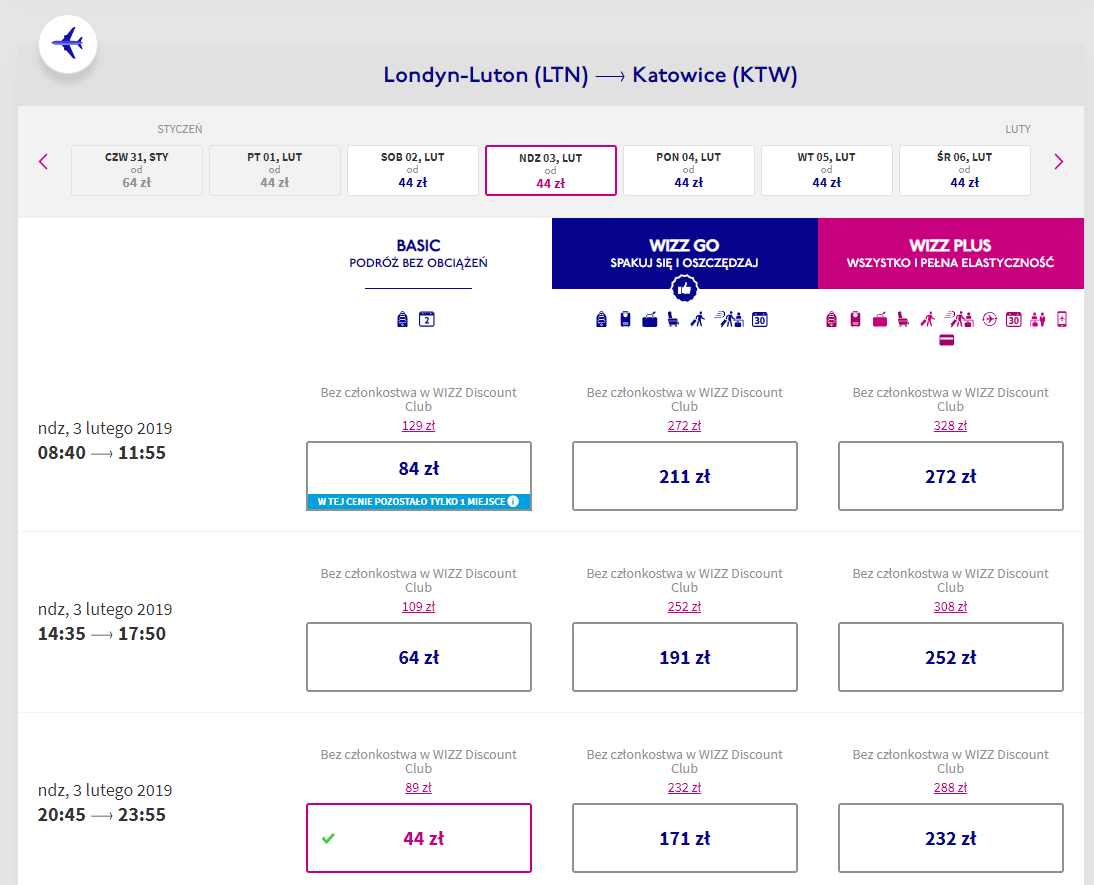Open the WIZZ GO fare column header
The width and height of the screenshot is (1094, 885).
(x=684, y=253)
